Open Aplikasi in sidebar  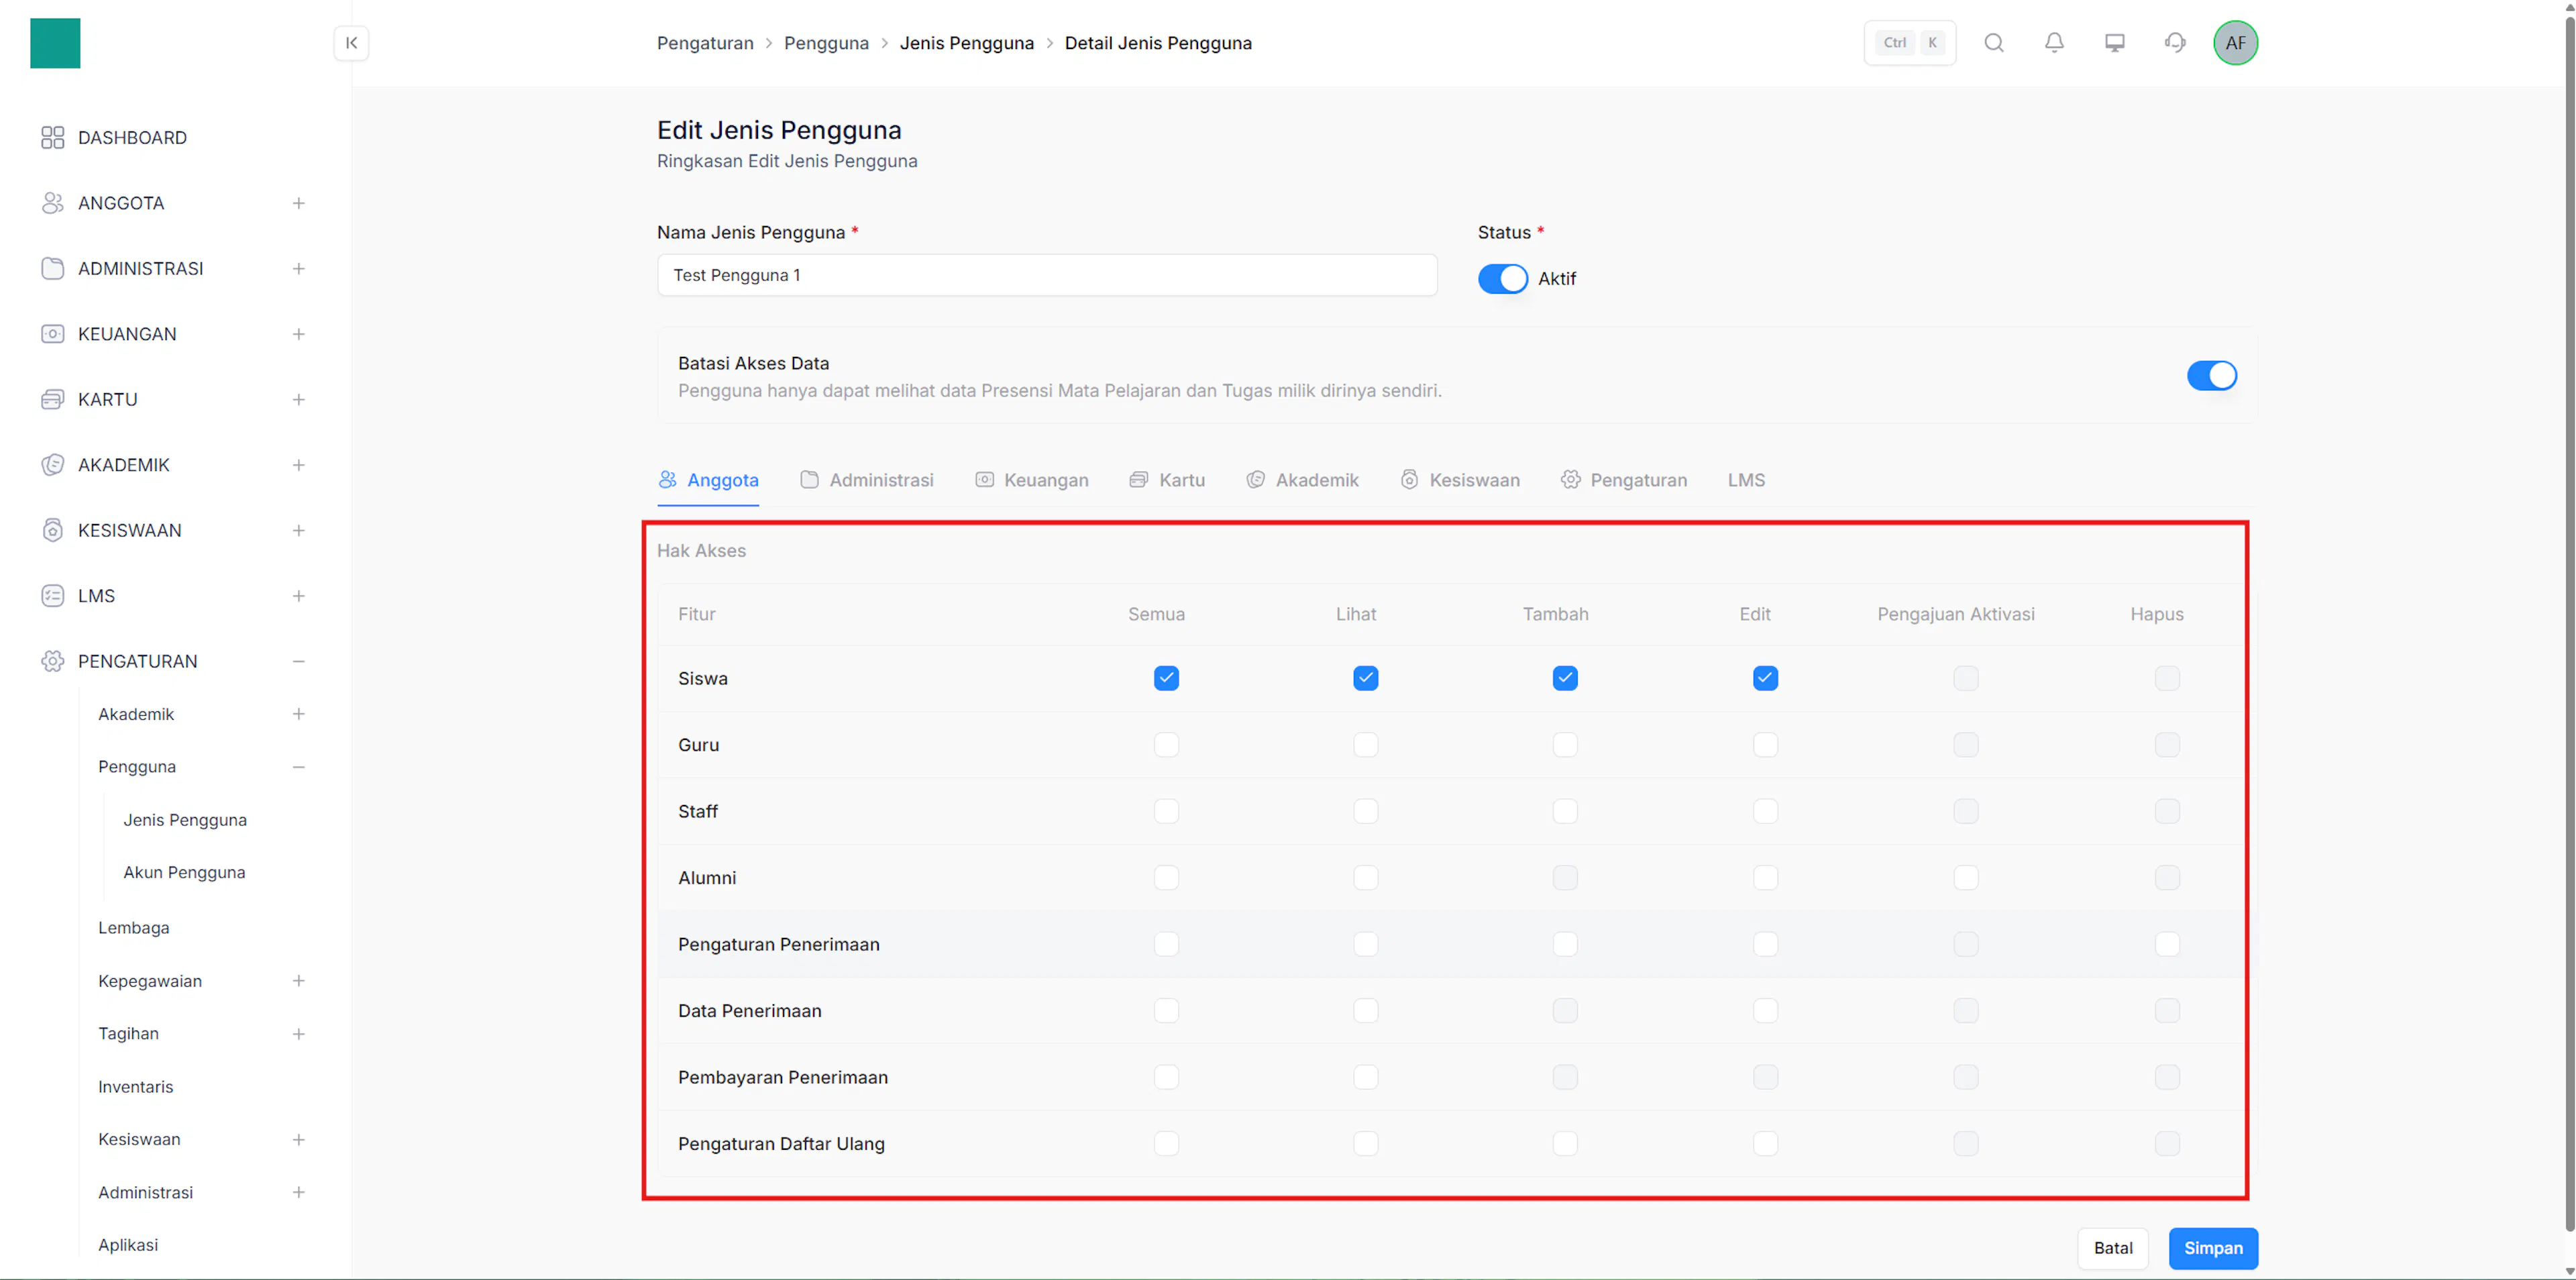tap(128, 1245)
